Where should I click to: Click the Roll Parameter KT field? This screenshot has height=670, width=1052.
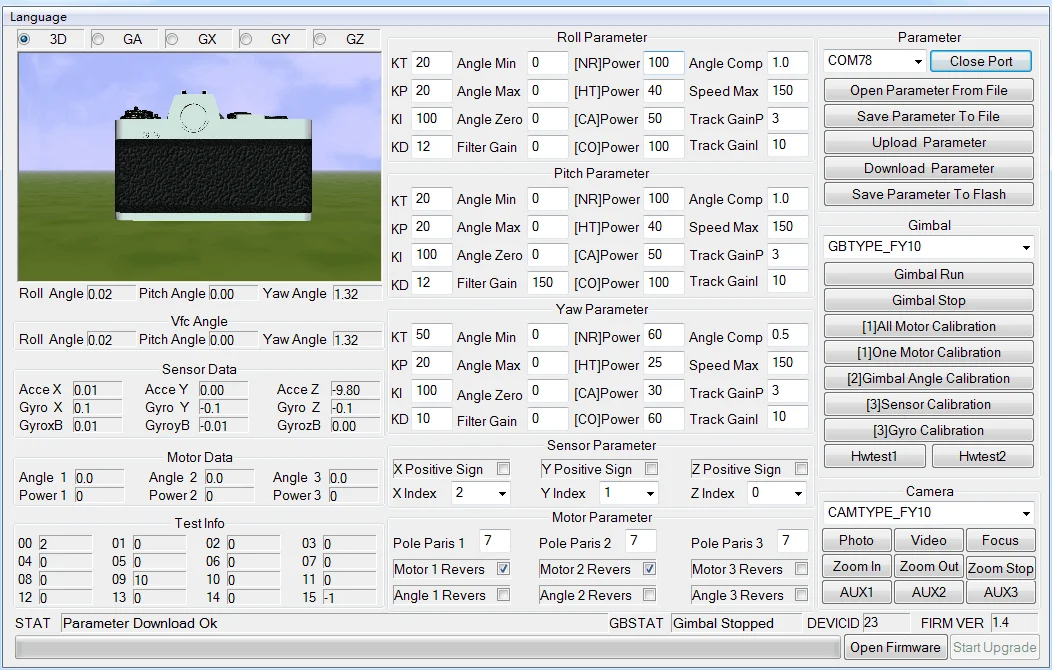click(431, 62)
